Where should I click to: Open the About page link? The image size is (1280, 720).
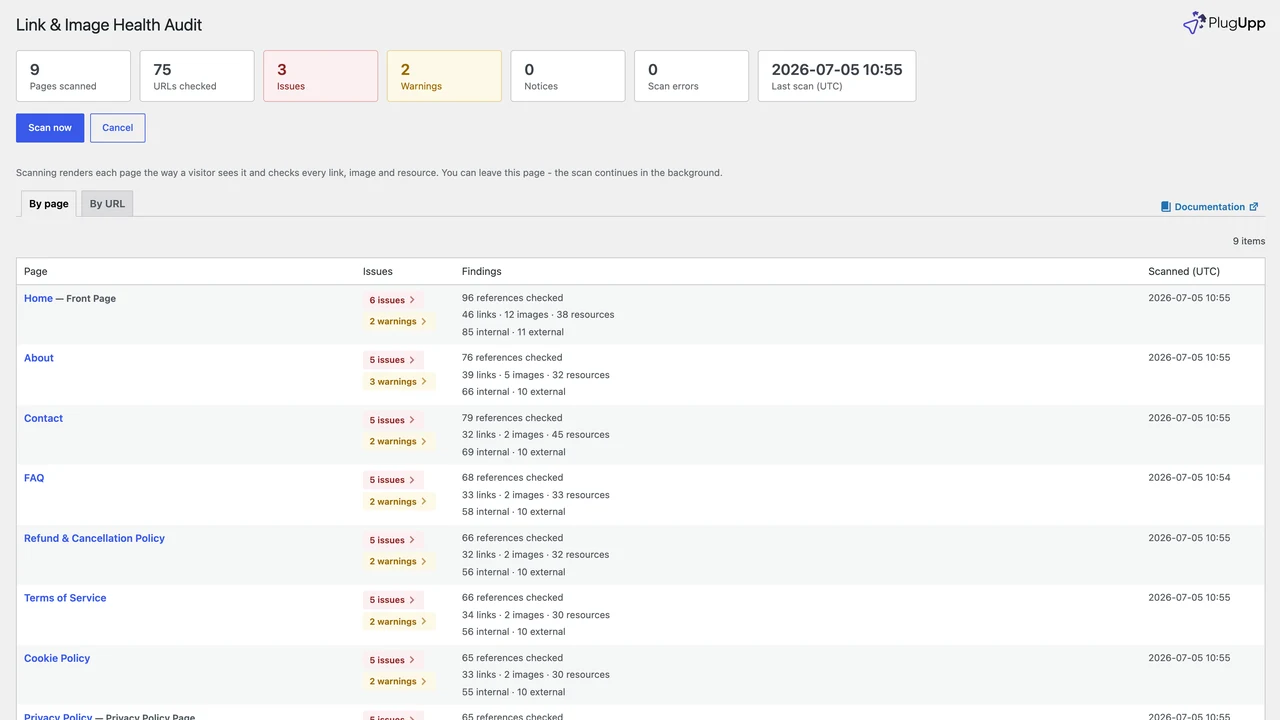[x=39, y=358]
